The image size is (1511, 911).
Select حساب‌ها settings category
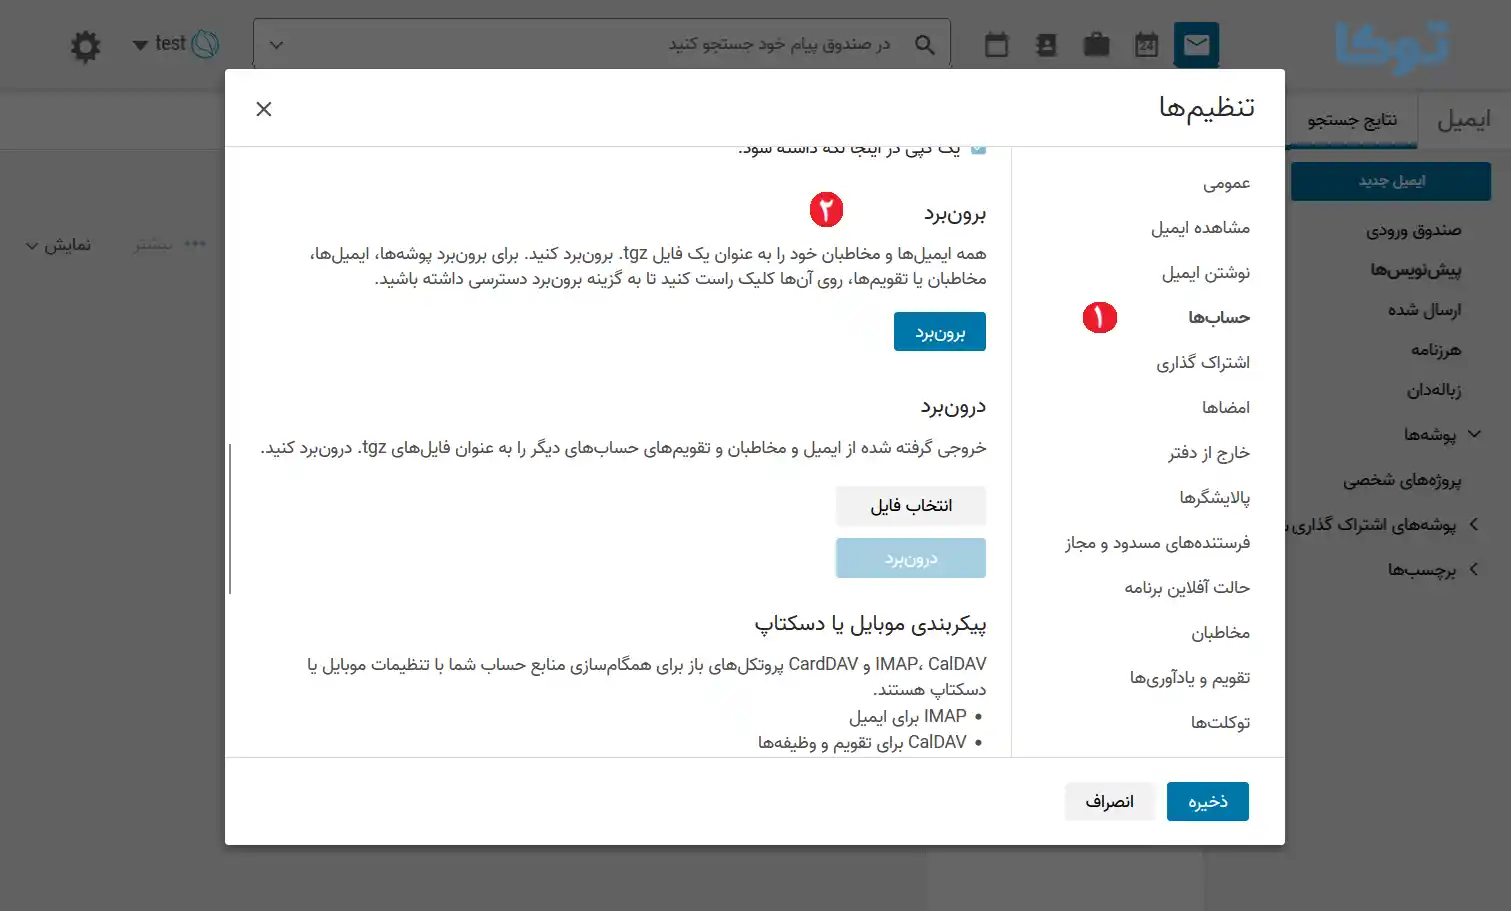click(x=1219, y=318)
